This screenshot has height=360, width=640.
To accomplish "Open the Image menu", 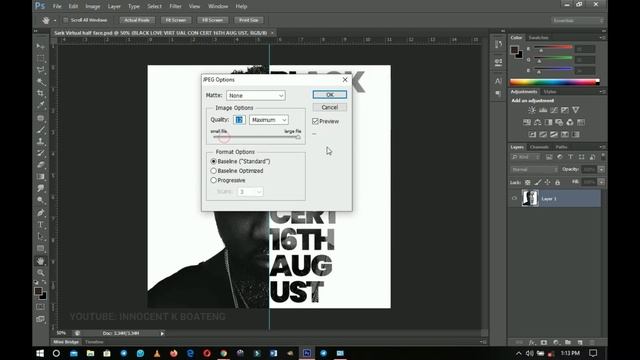I will tap(93, 6).
